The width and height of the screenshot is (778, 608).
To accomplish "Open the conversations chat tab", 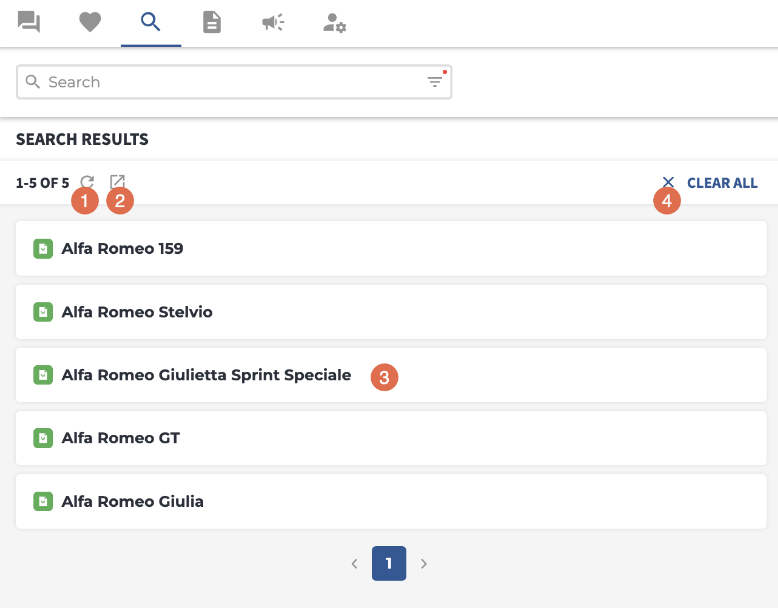I will [29, 22].
